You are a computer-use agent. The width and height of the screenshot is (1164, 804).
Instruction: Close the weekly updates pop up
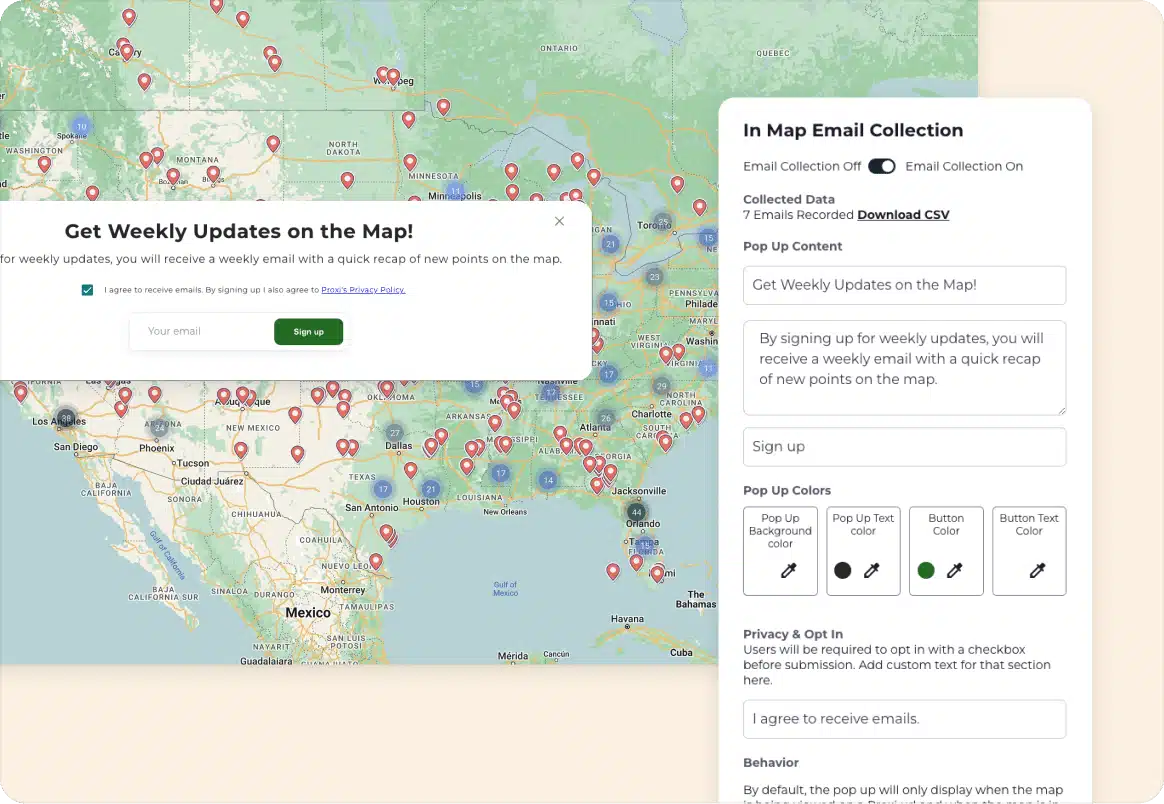[560, 221]
